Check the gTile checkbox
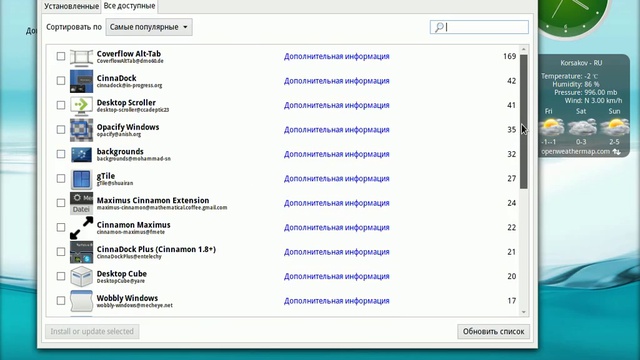This screenshot has width=640, height=360. (61, 179)
